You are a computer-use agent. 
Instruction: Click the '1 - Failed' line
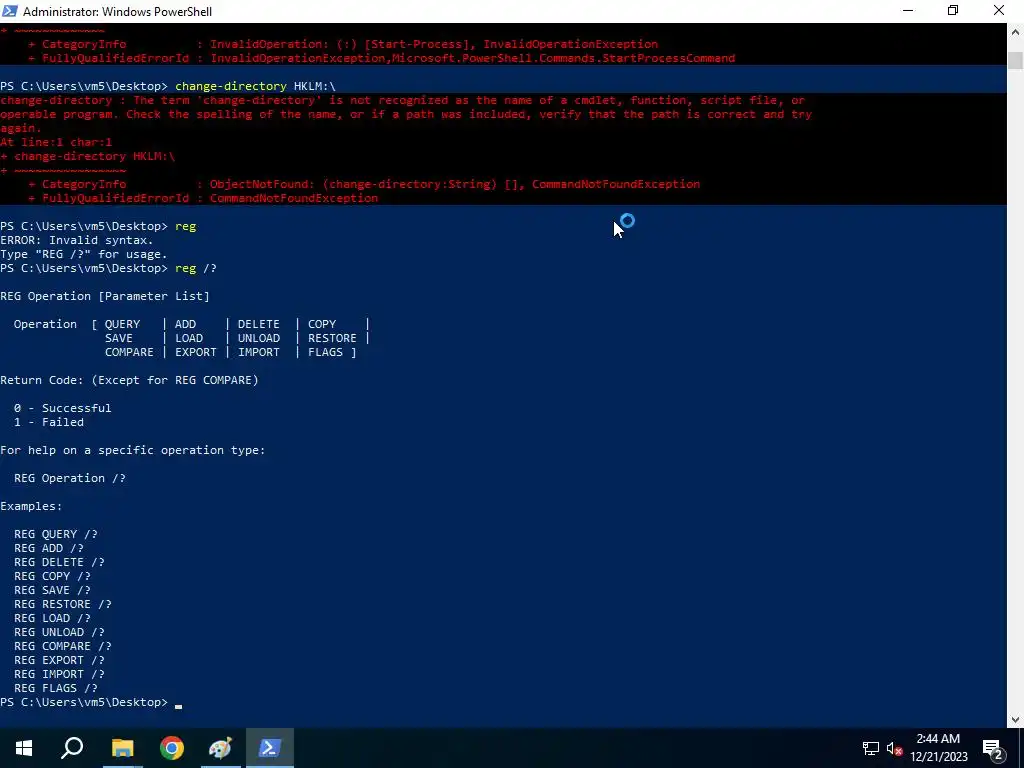tap(49, 423)
